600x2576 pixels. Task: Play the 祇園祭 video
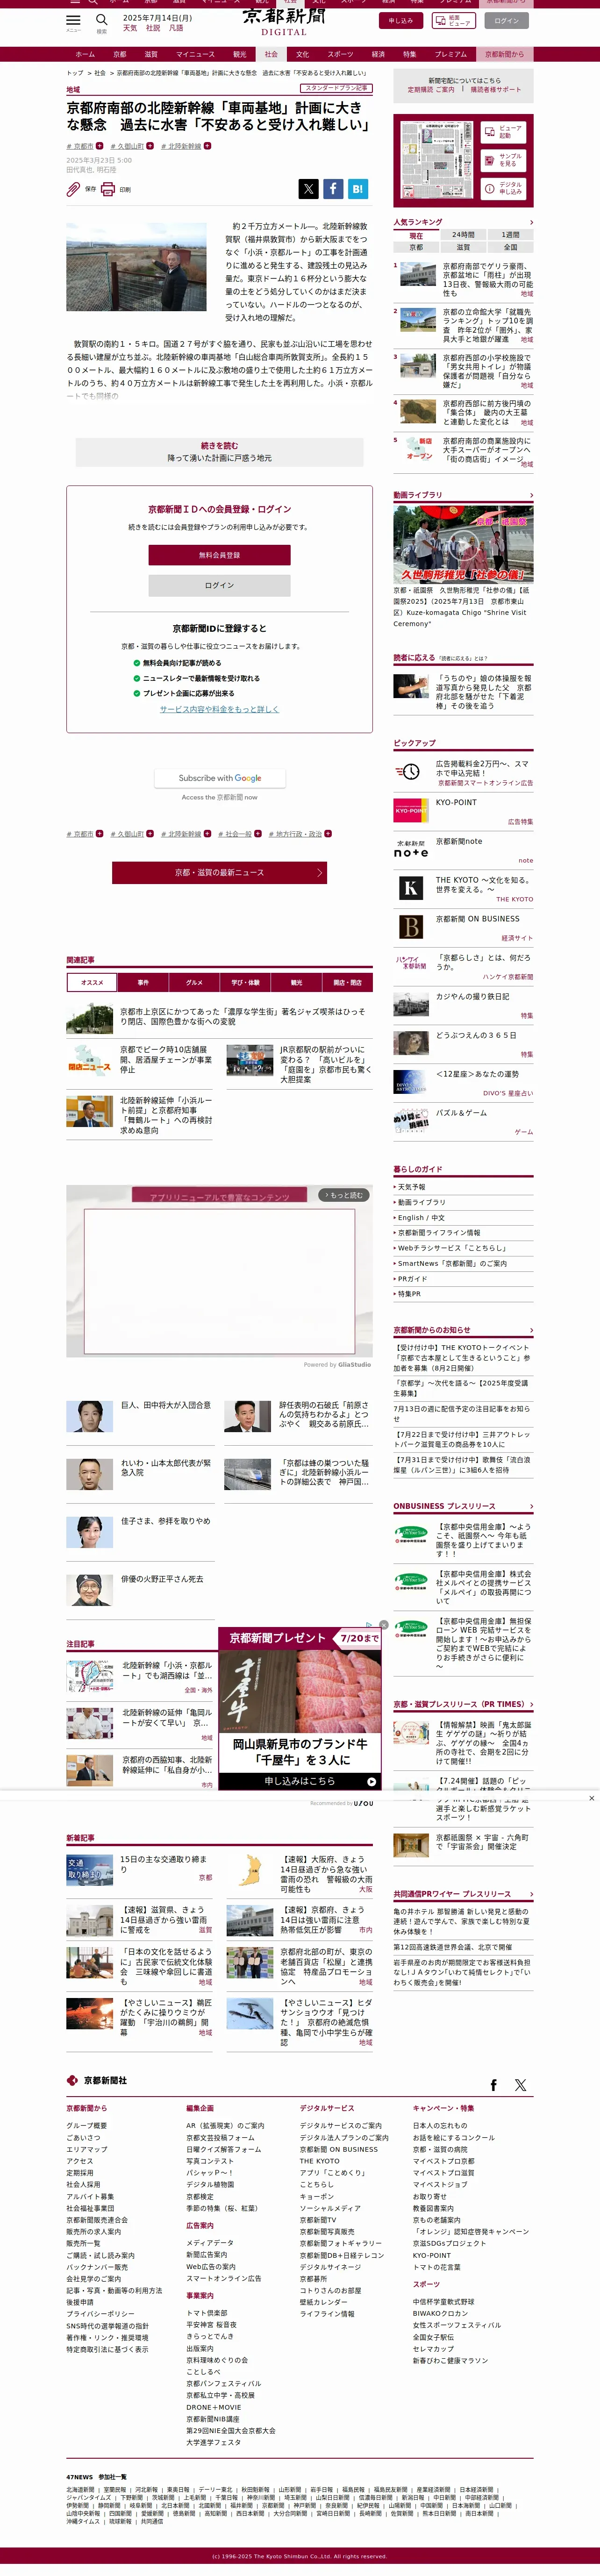click(x=462, y=545)
